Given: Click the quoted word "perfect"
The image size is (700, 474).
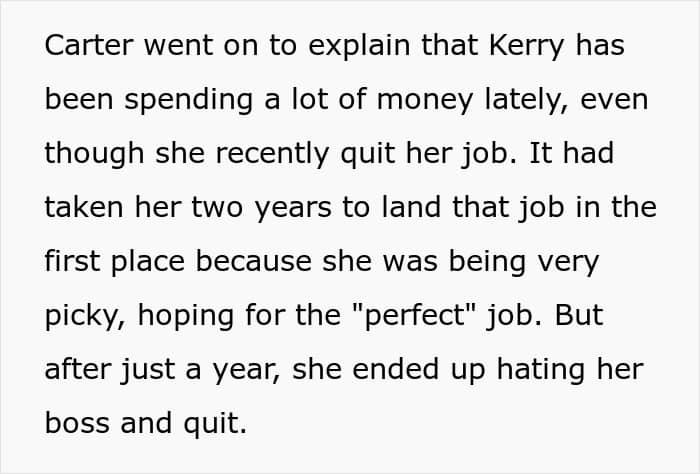Looking at the screenshot, I should [x=416, y=316].
